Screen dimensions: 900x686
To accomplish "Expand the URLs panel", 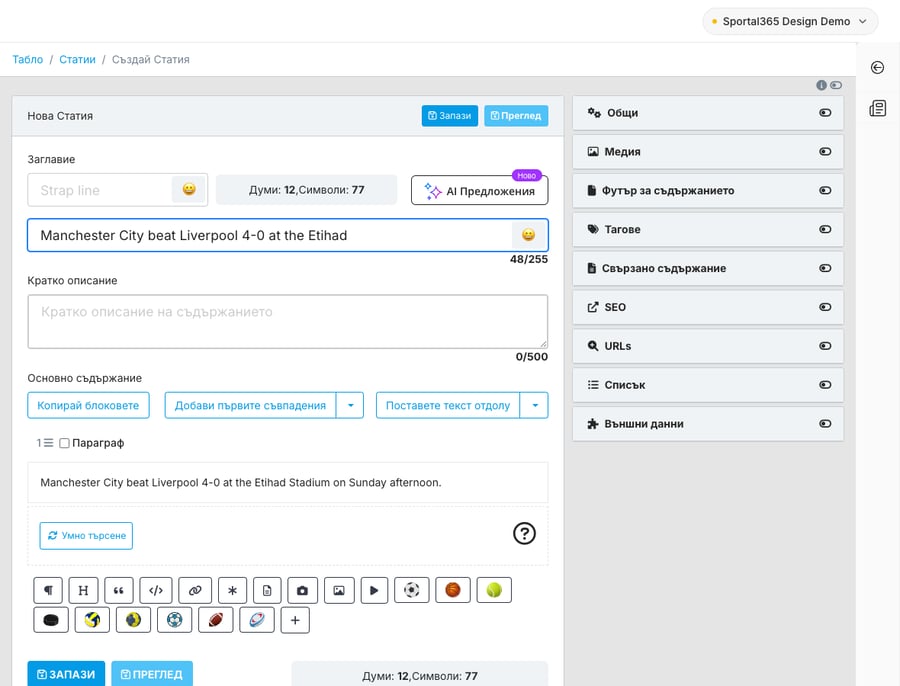I will [708, 346].
